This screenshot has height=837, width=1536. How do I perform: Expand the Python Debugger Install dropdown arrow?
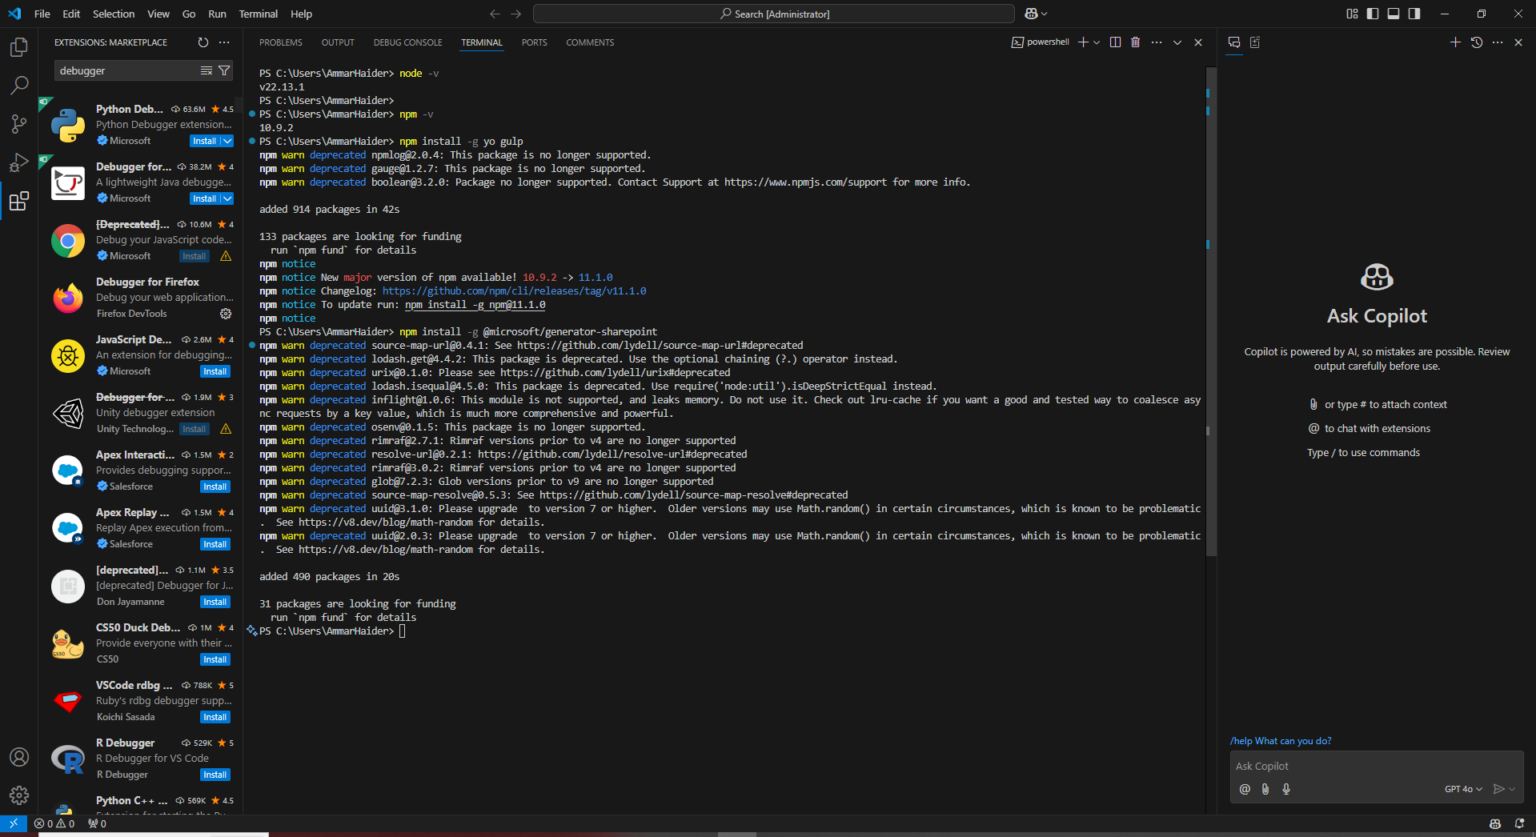pyautogui.click(x=227, y=141)
